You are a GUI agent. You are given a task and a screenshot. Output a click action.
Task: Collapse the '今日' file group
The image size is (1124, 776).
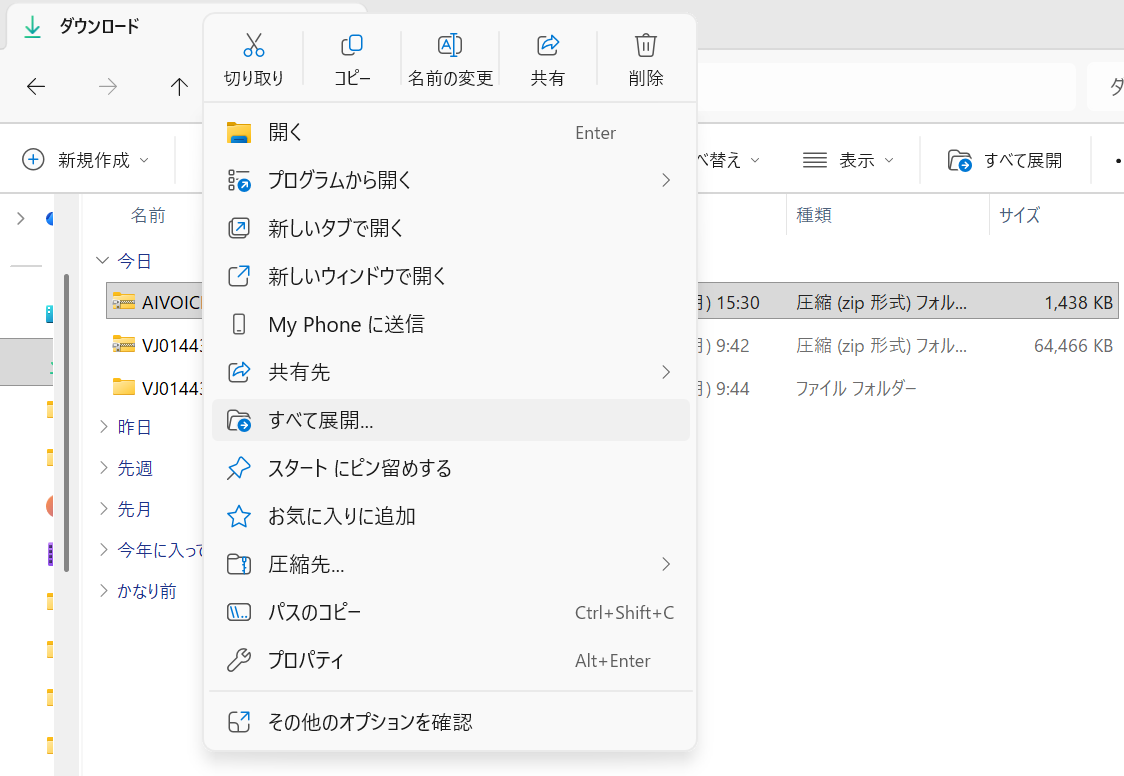pos(102,261)
